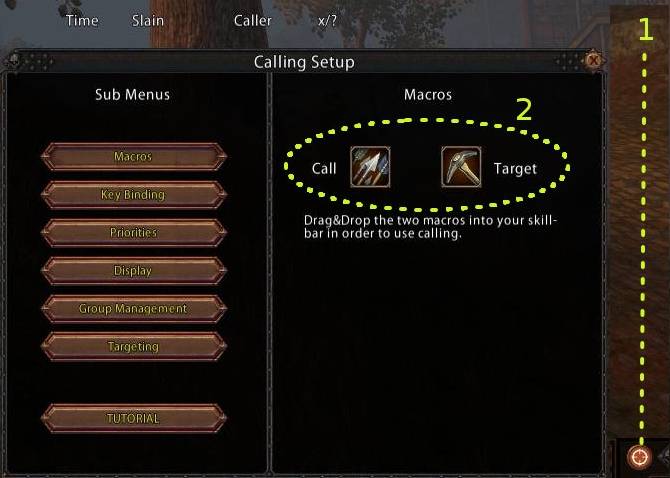
Task: Click the Target label text
Action: [x=515, y=169]
